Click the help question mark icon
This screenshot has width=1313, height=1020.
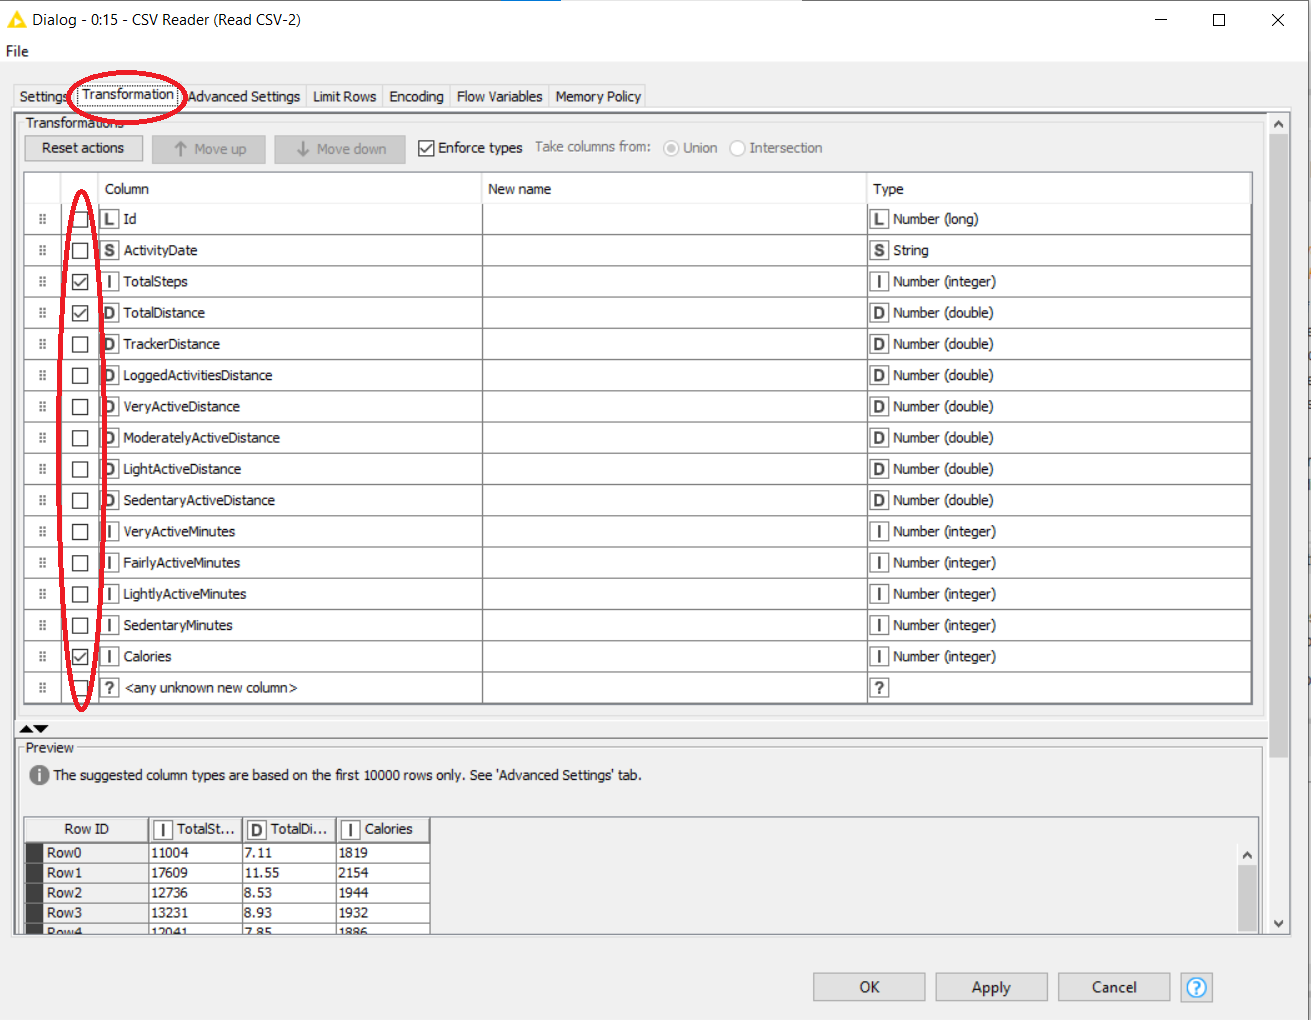tap(1196, 987)
